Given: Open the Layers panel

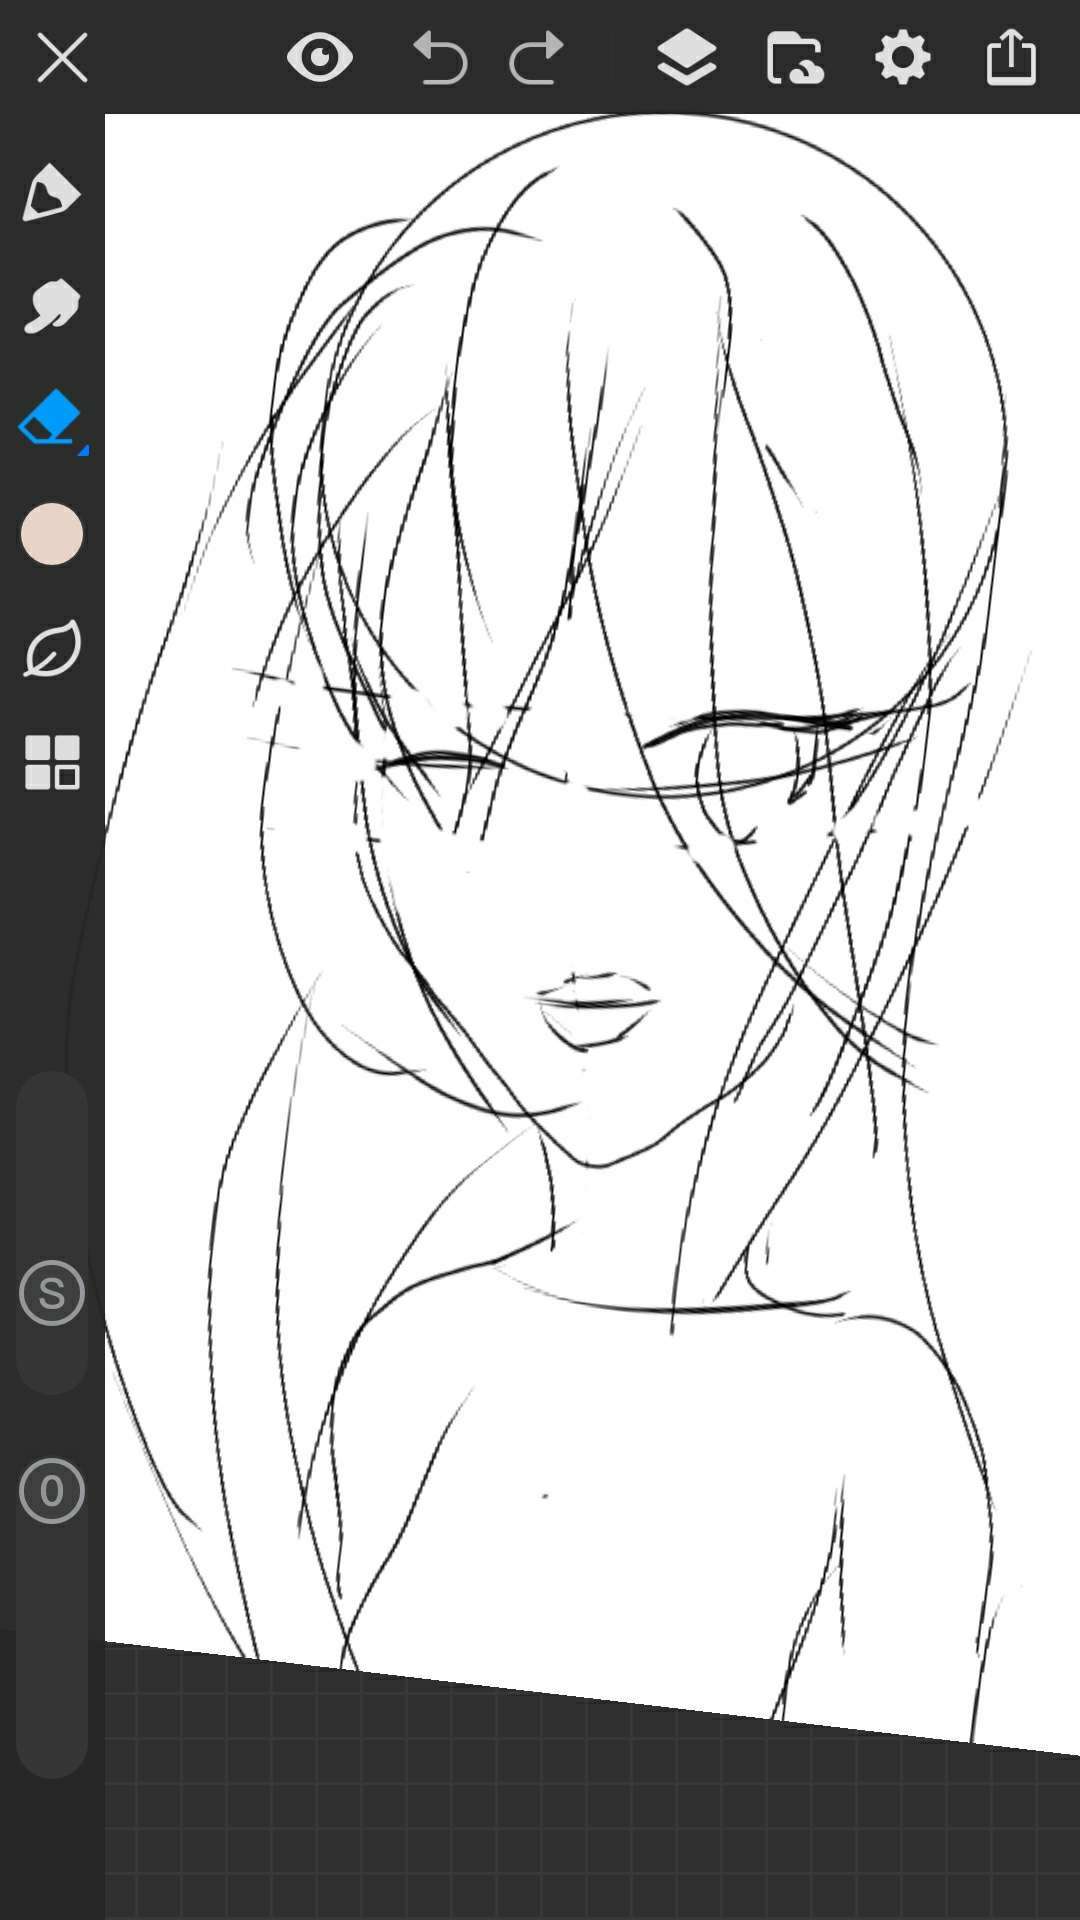Looking at the screenshot, I should tap(687, 57).
